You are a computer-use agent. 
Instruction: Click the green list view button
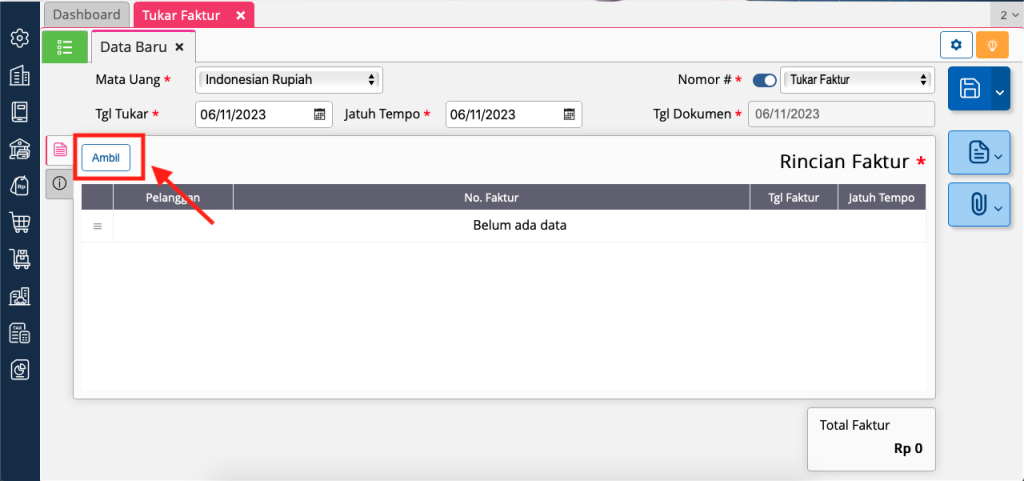coord(65,46)
